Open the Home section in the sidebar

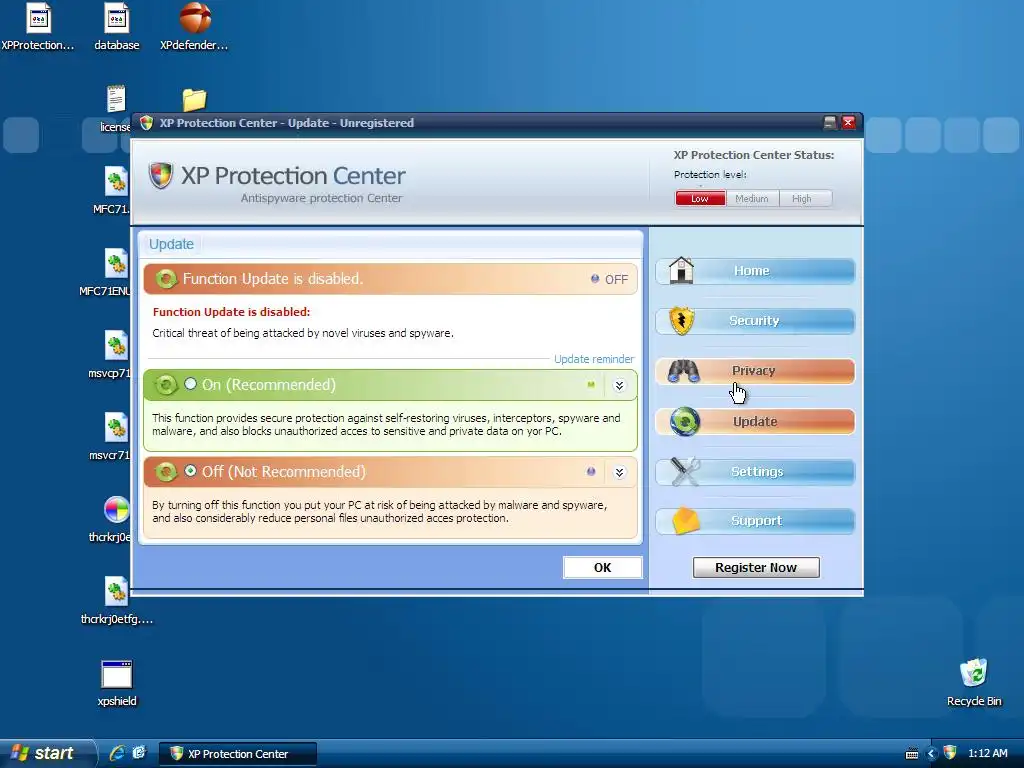pyautogui.click(x=755, y=271)
